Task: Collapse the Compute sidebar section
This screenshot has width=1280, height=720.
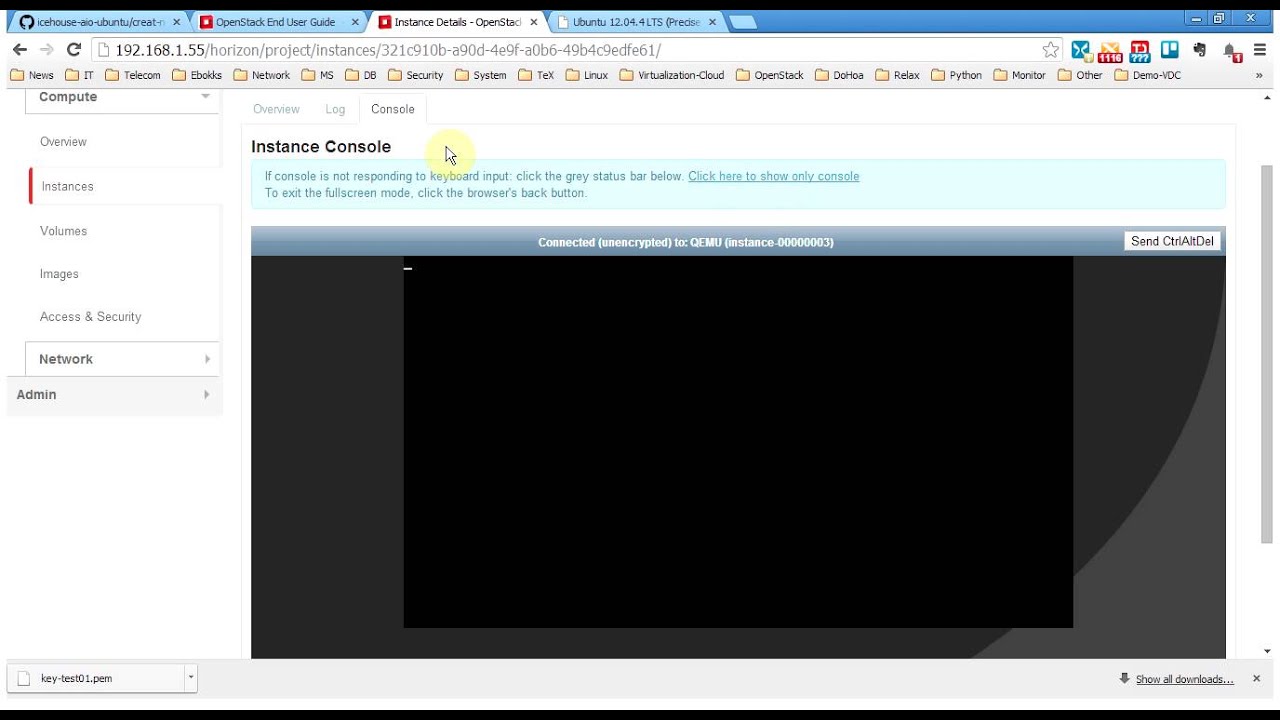Action: [x=205, y=97]
